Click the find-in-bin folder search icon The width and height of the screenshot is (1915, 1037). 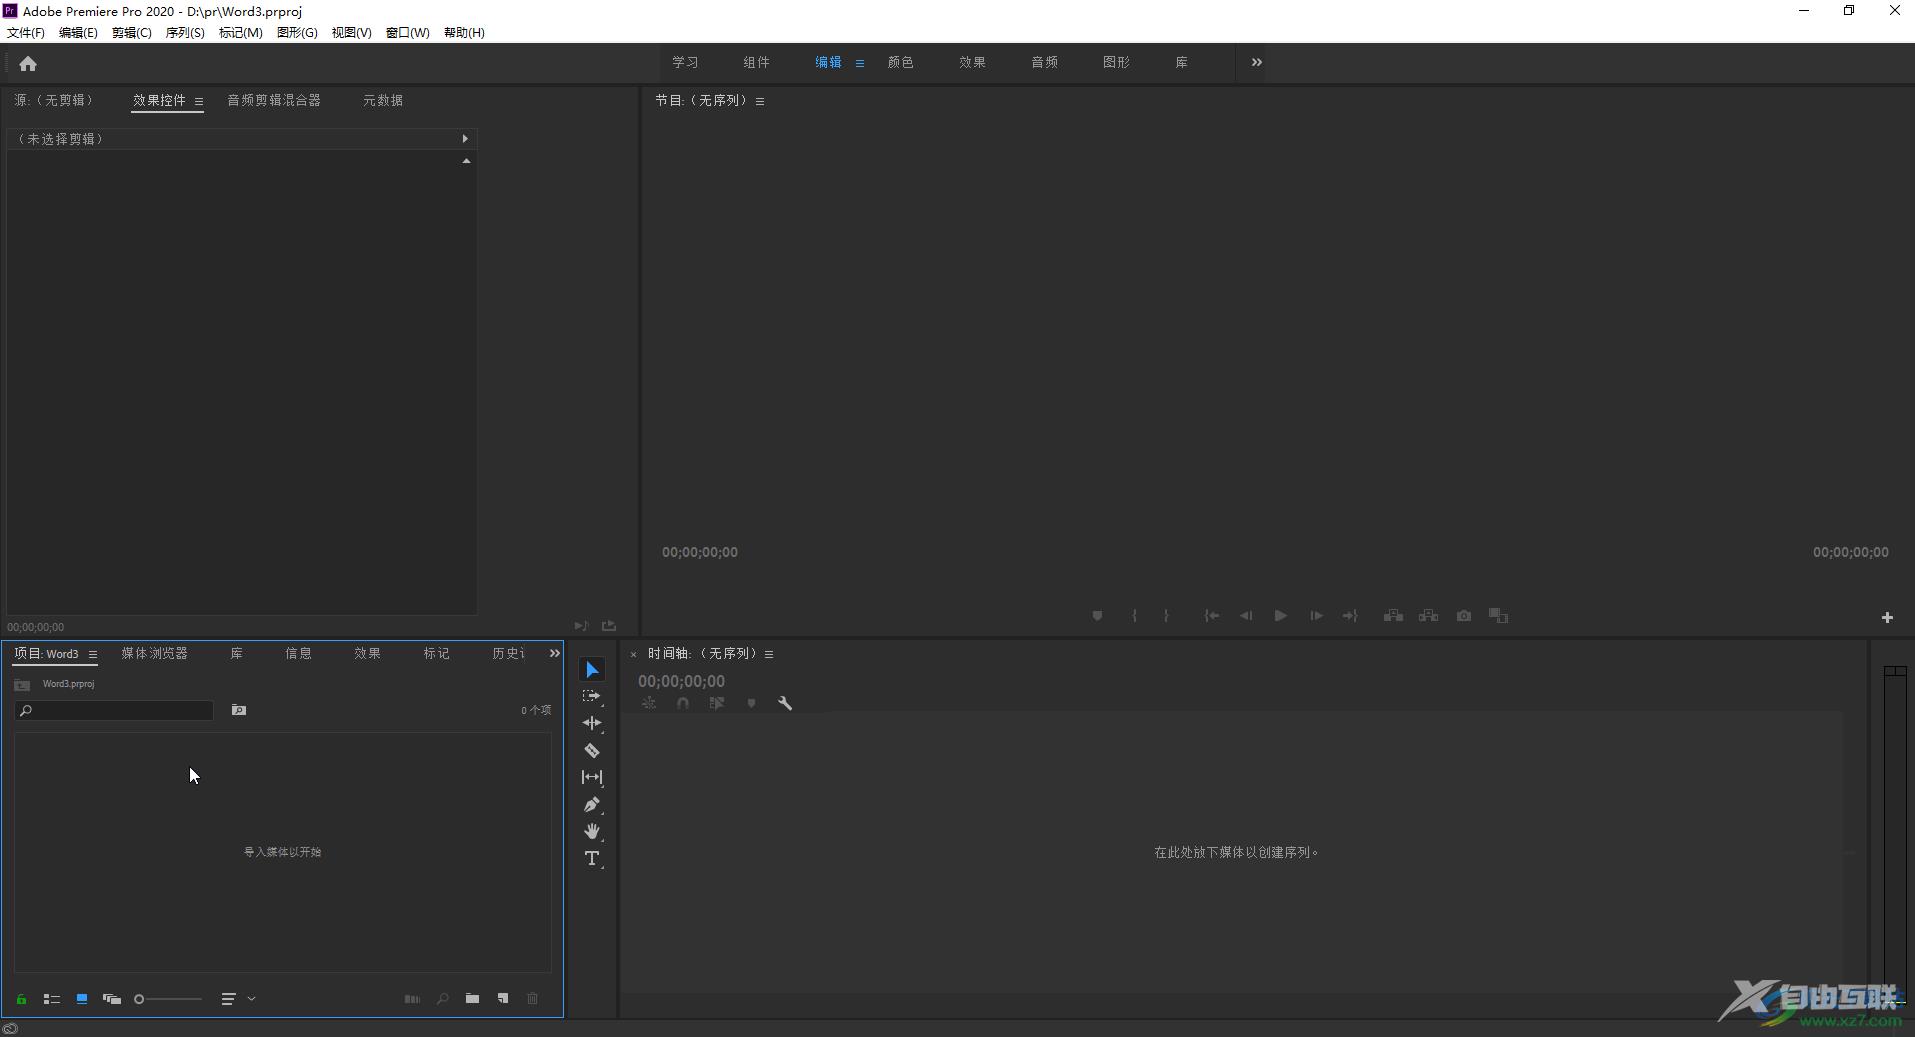239,710
